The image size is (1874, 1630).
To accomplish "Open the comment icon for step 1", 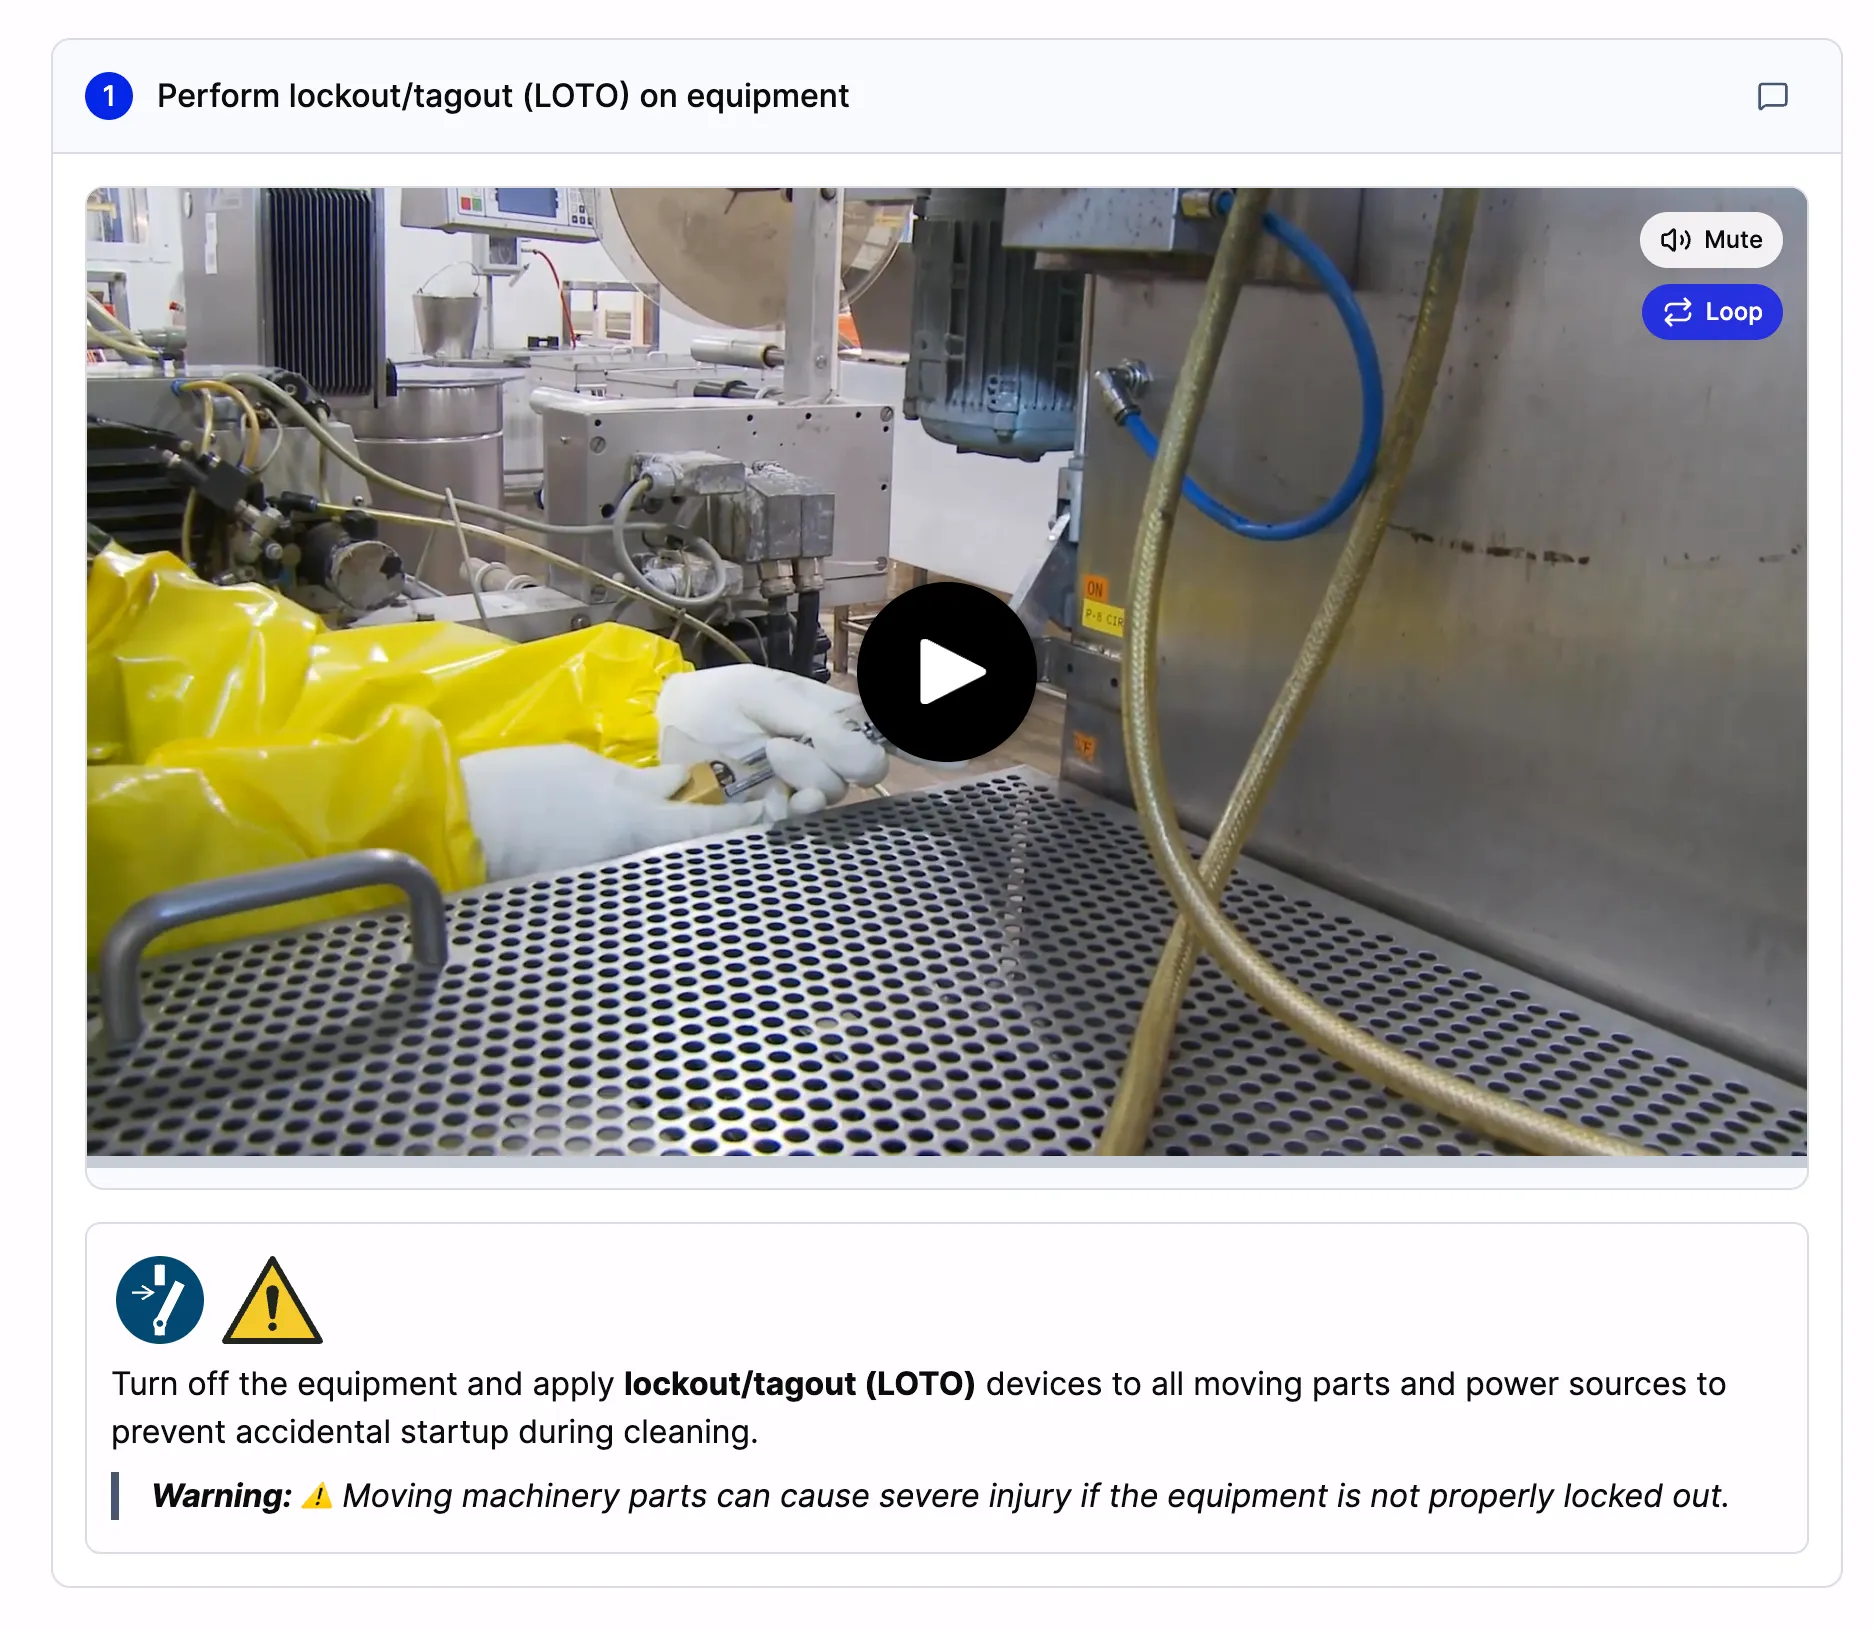I will [1772, 96].
